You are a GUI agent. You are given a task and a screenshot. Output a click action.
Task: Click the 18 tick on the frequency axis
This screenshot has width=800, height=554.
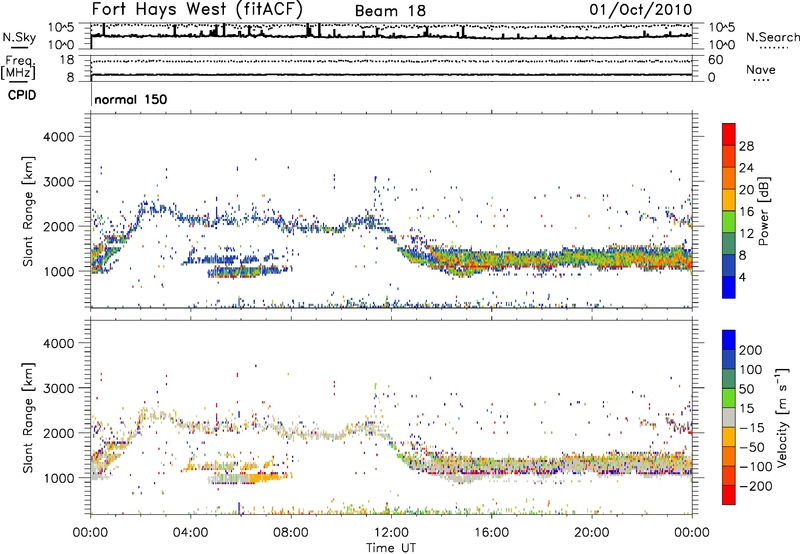click(x=67, y=60)
